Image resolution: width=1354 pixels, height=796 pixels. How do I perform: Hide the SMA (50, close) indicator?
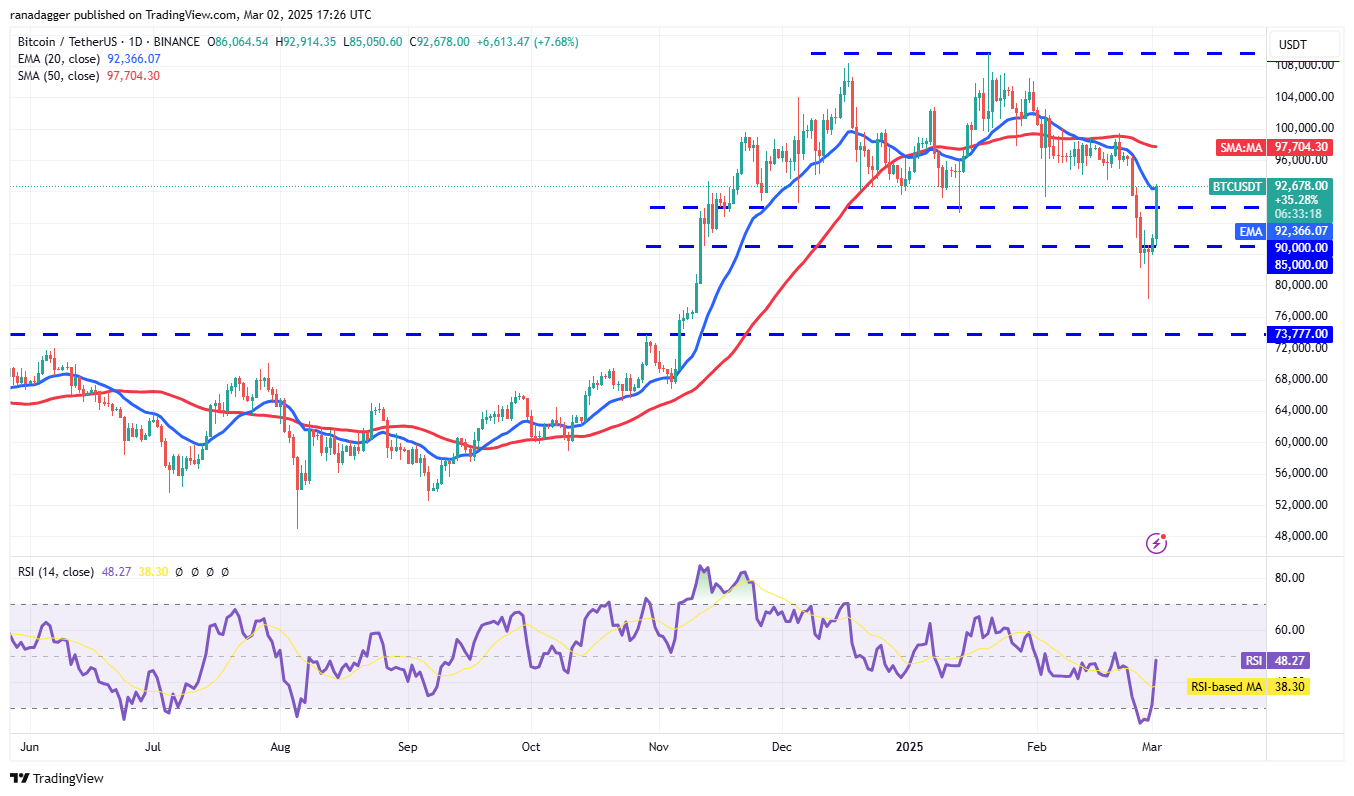(x=60, y=75)
